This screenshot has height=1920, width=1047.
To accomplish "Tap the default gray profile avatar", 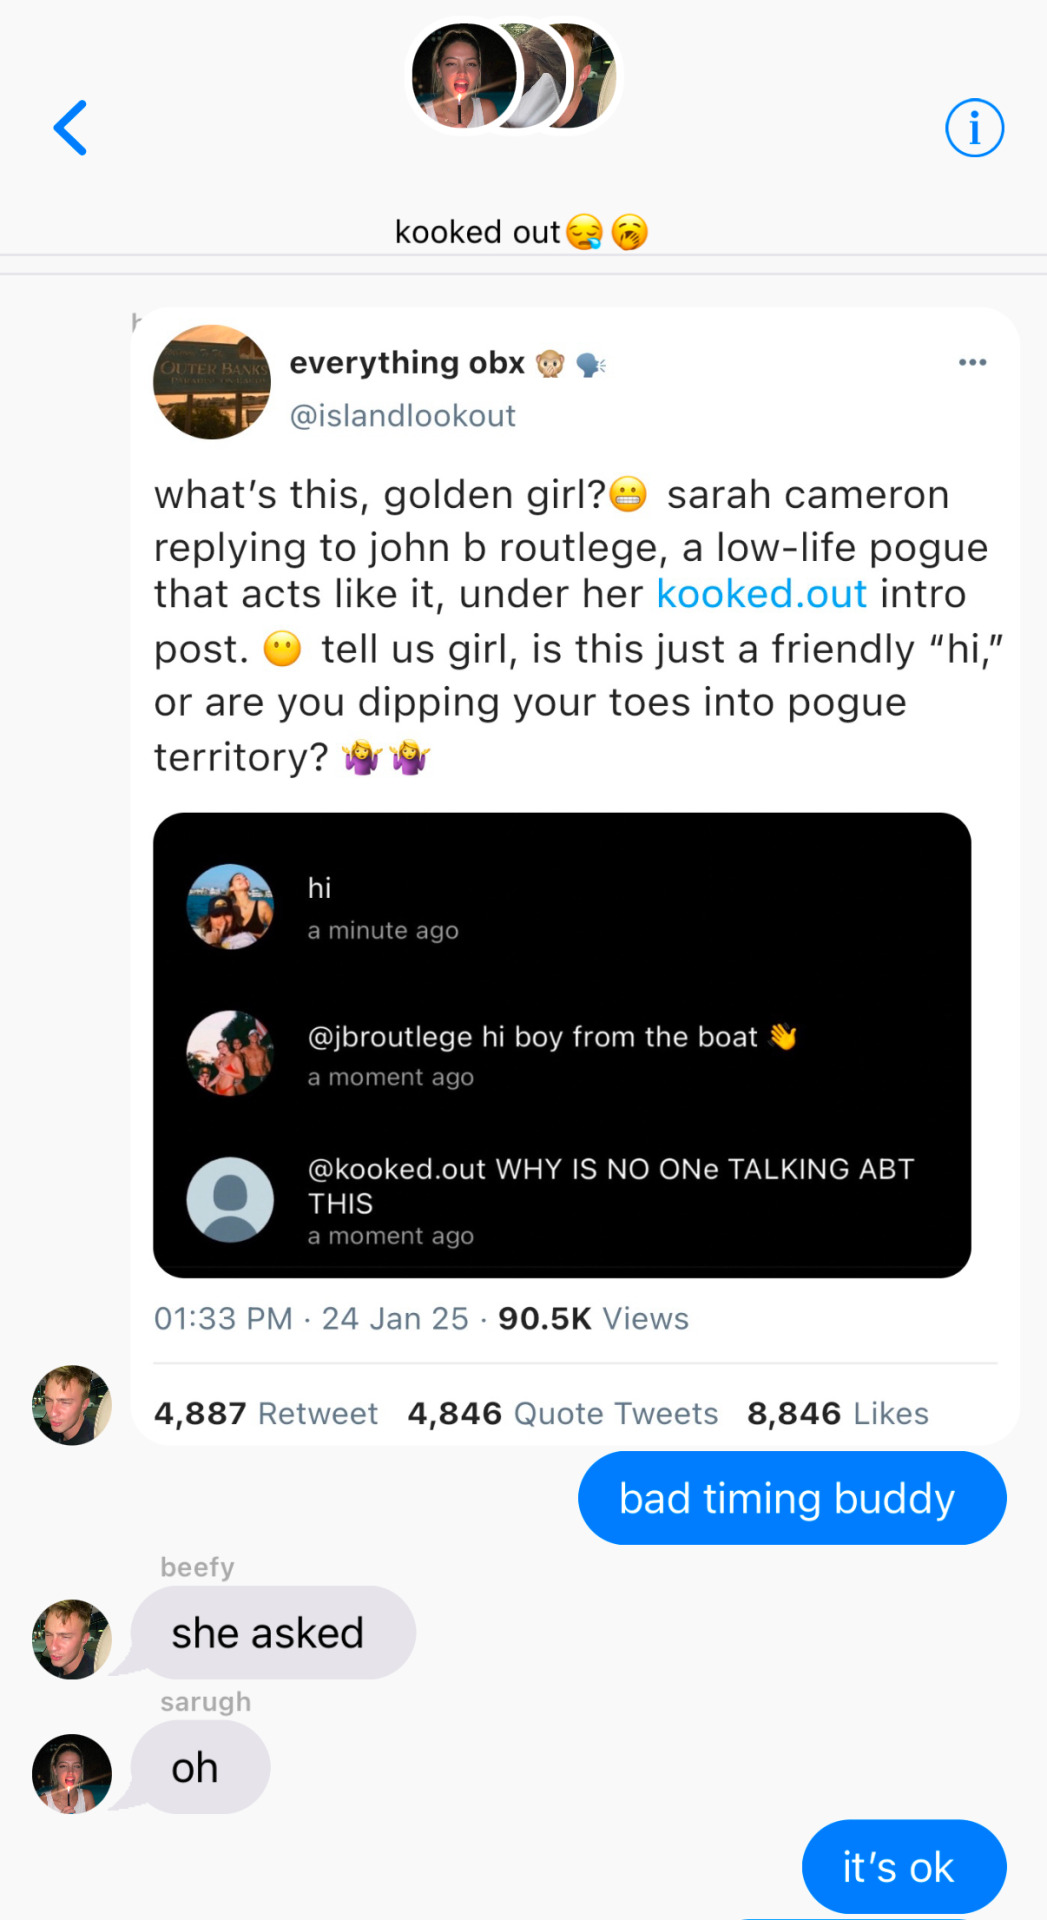I will click(230, 1199).
